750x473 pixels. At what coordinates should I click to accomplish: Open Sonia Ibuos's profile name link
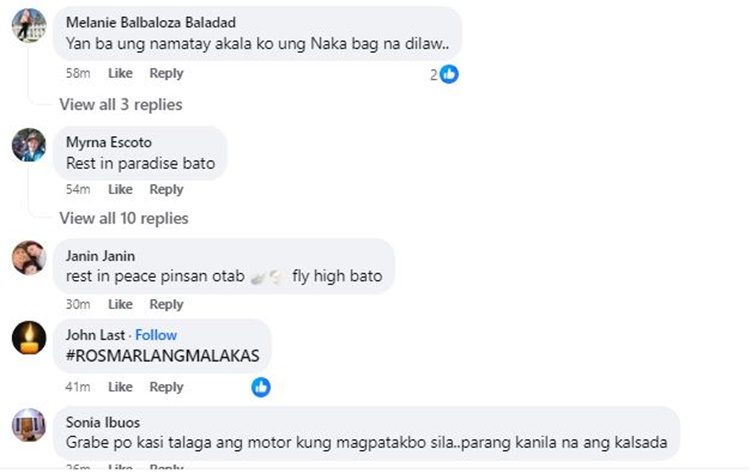pos(103,422)
